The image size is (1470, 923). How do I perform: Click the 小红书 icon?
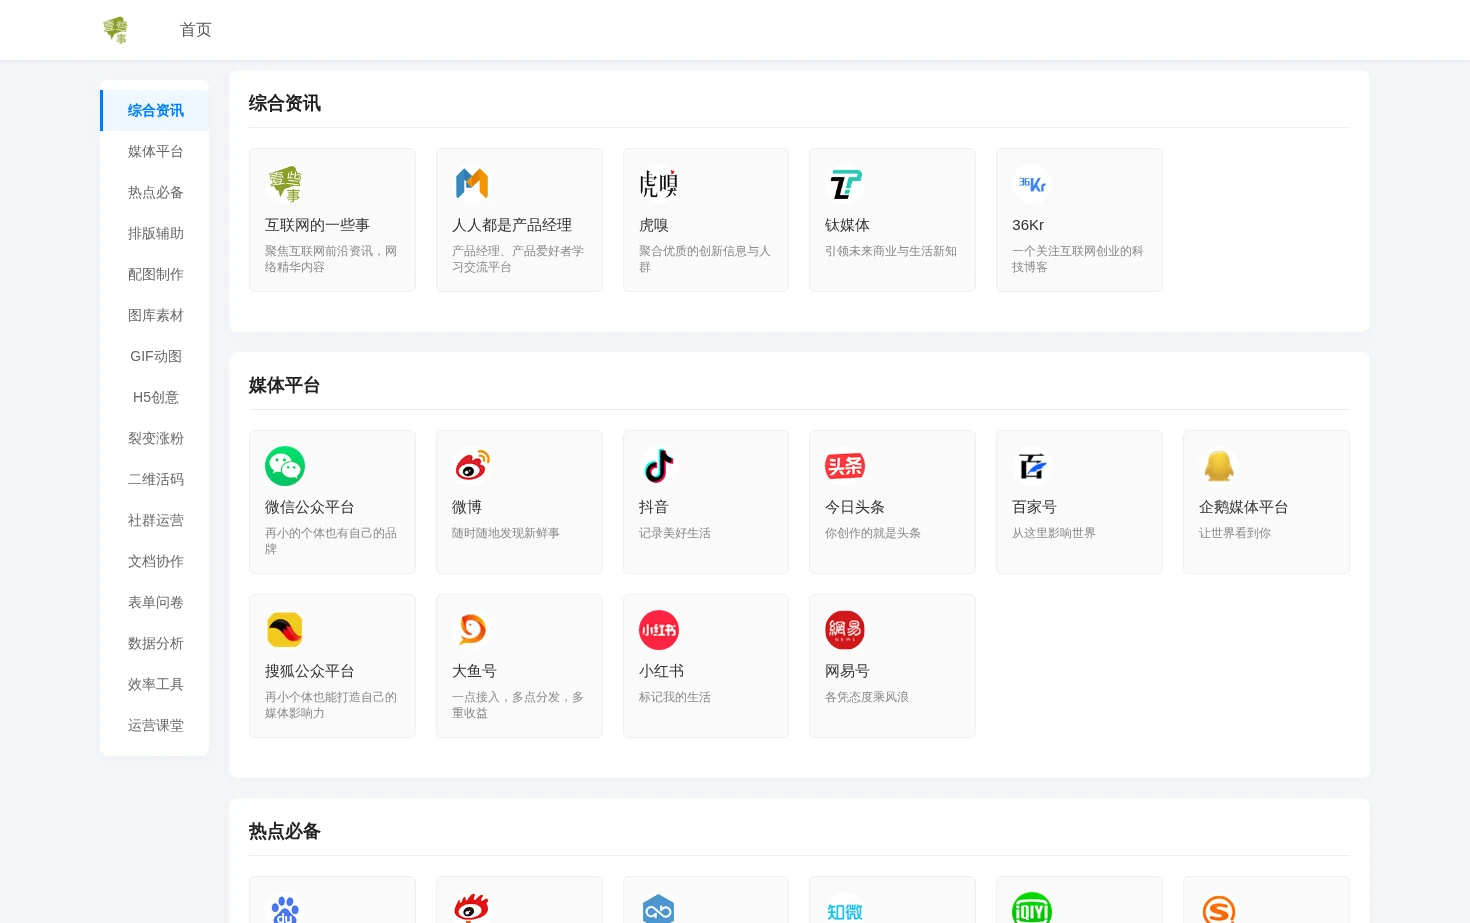[x=659, y=630]
